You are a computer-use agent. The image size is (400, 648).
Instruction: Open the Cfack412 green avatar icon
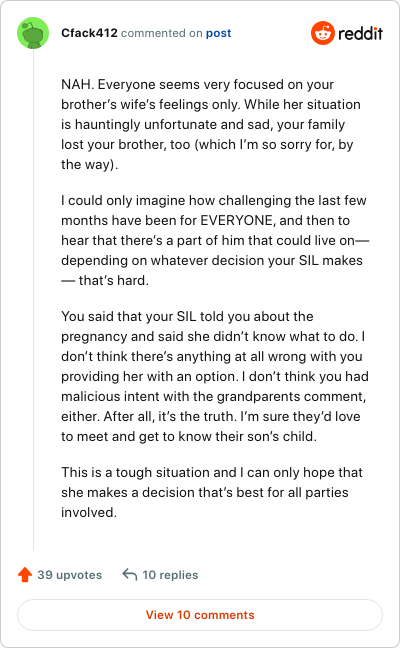tap(33, 33)
